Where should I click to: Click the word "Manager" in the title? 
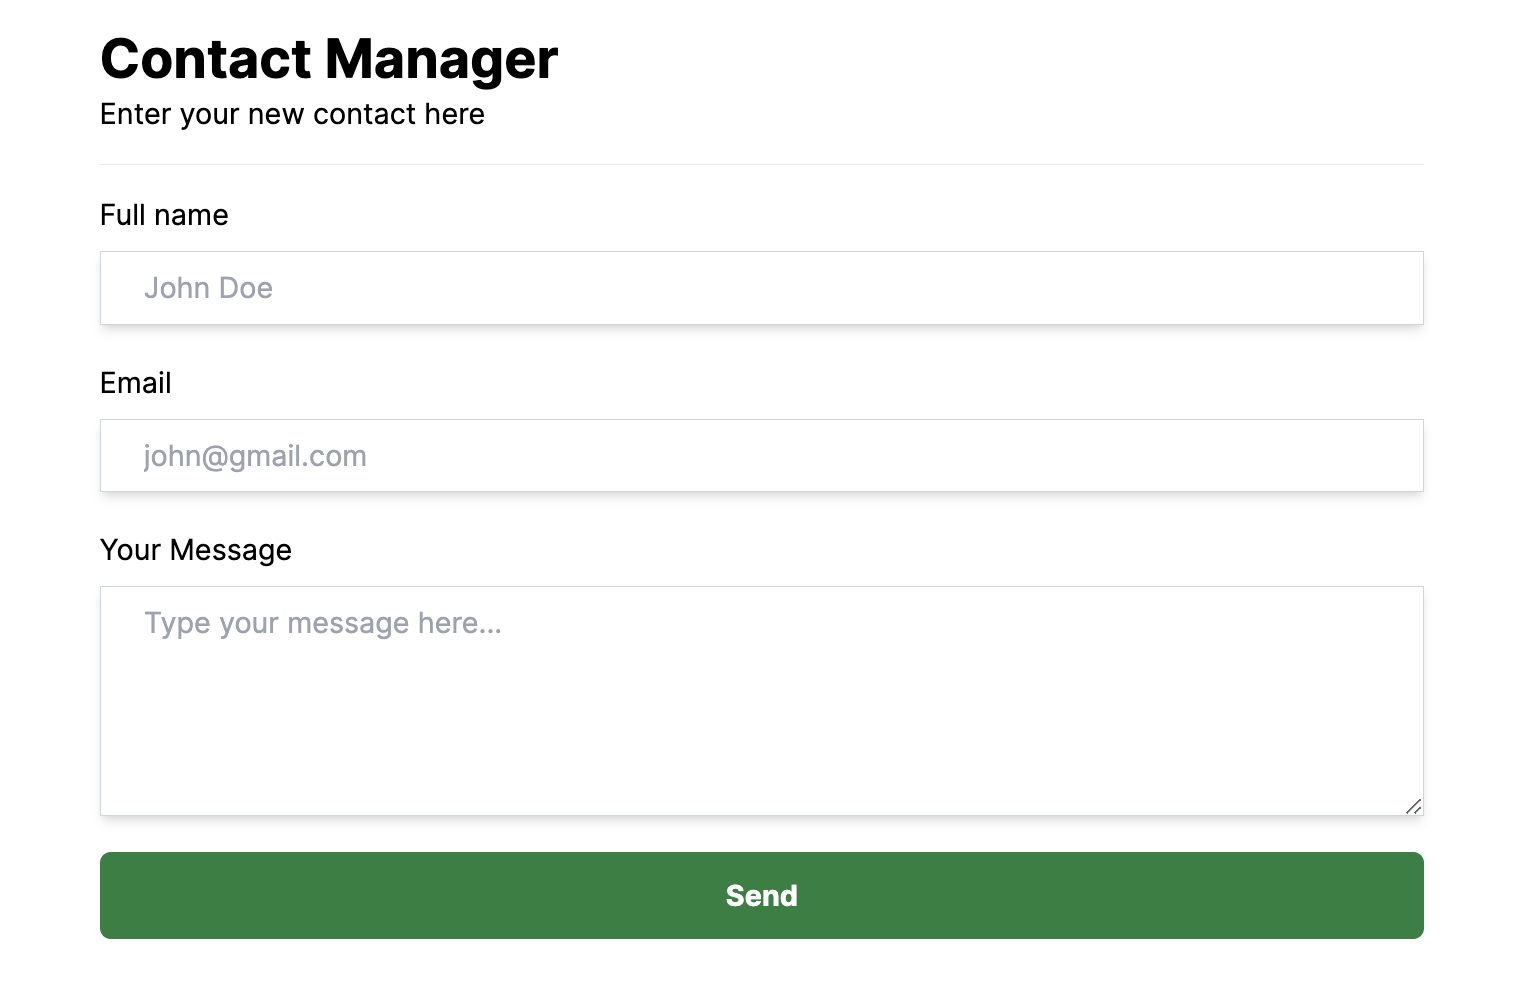tap(442, 59)
